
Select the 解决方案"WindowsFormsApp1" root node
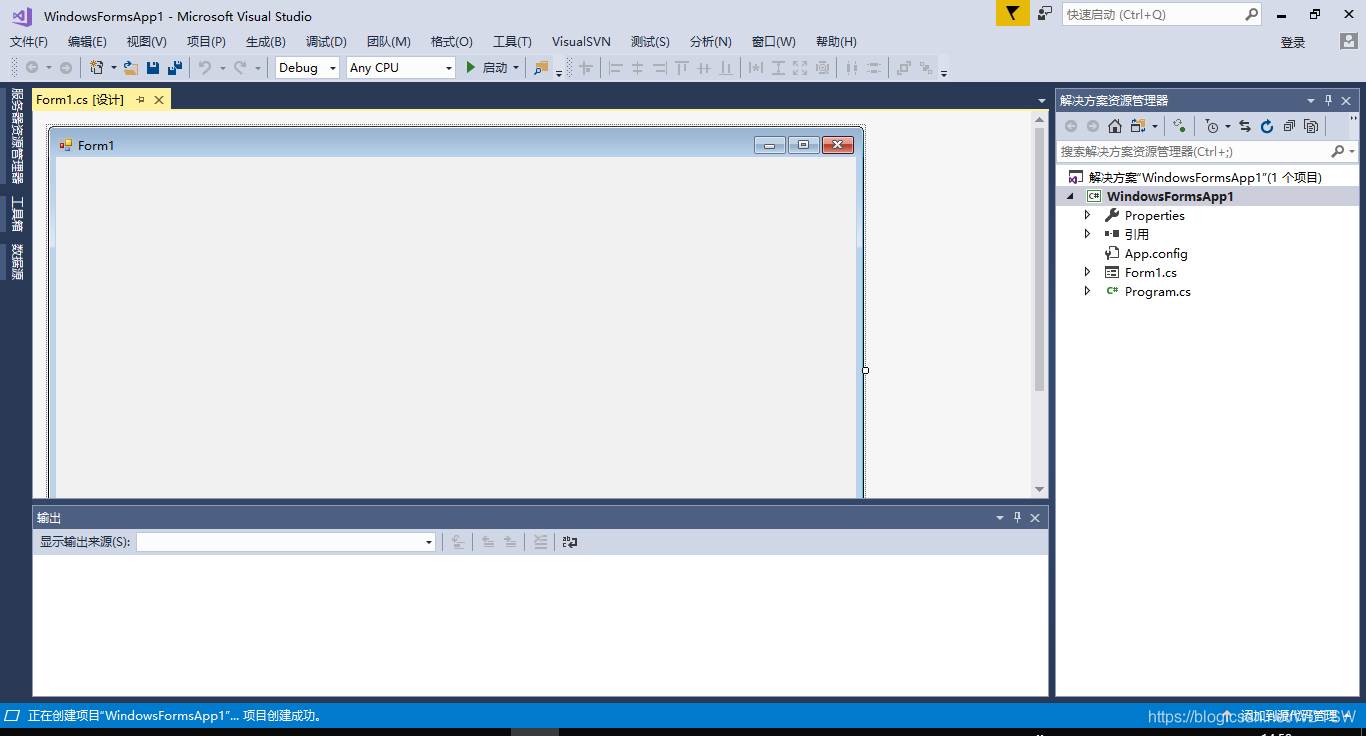[1205, 177]
